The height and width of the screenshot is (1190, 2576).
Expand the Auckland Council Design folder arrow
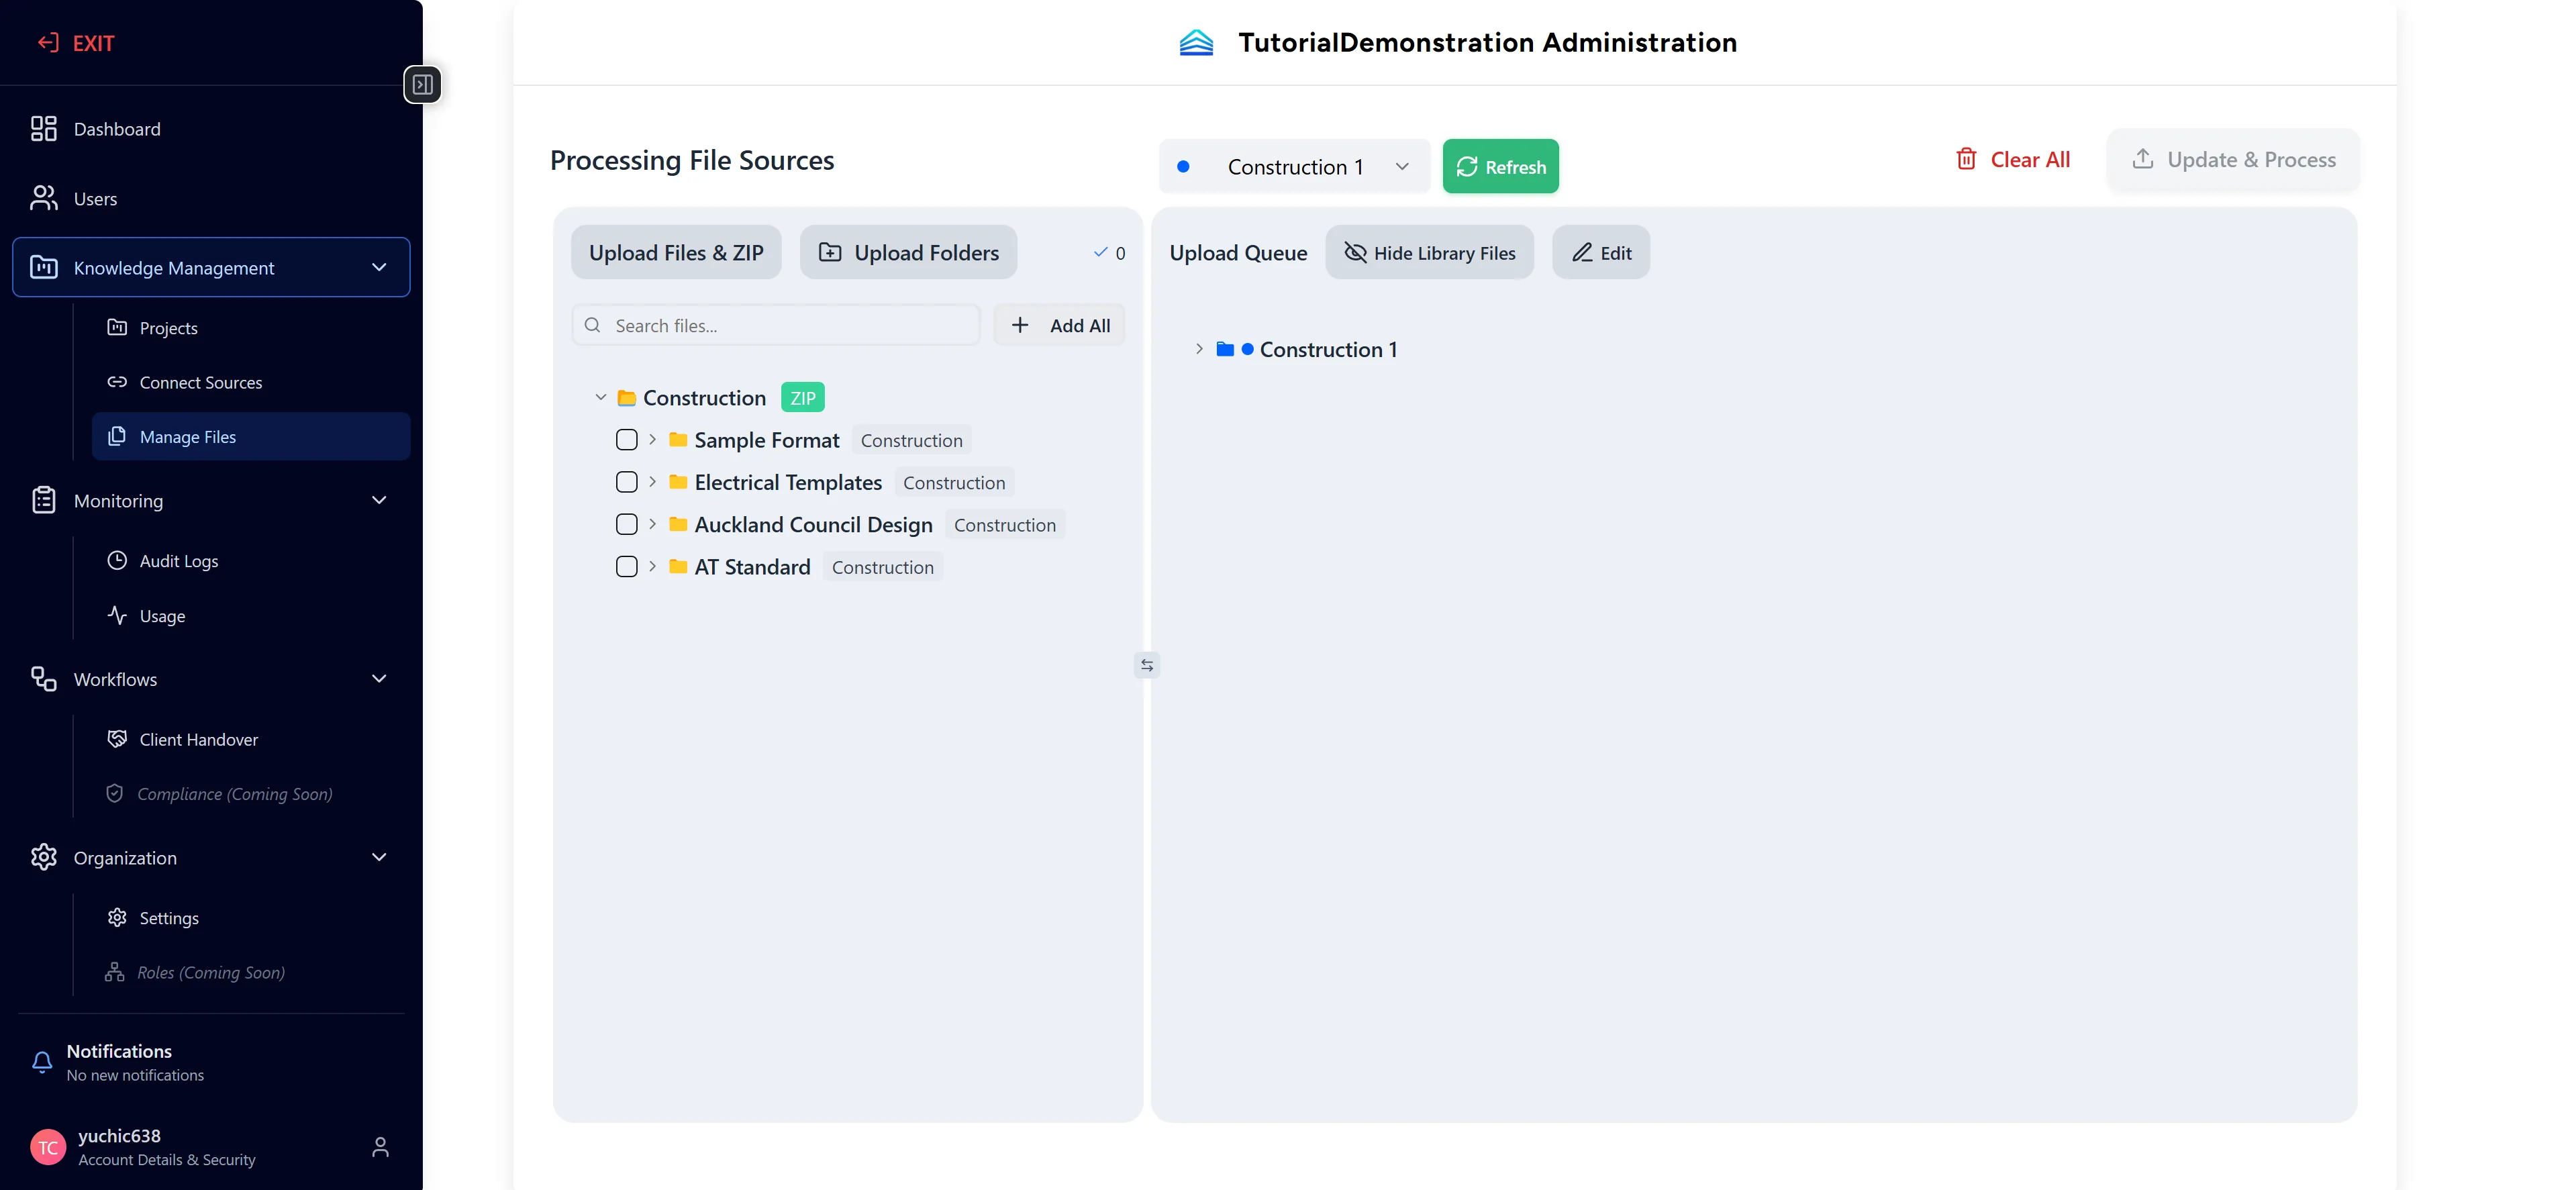(652, 524)
